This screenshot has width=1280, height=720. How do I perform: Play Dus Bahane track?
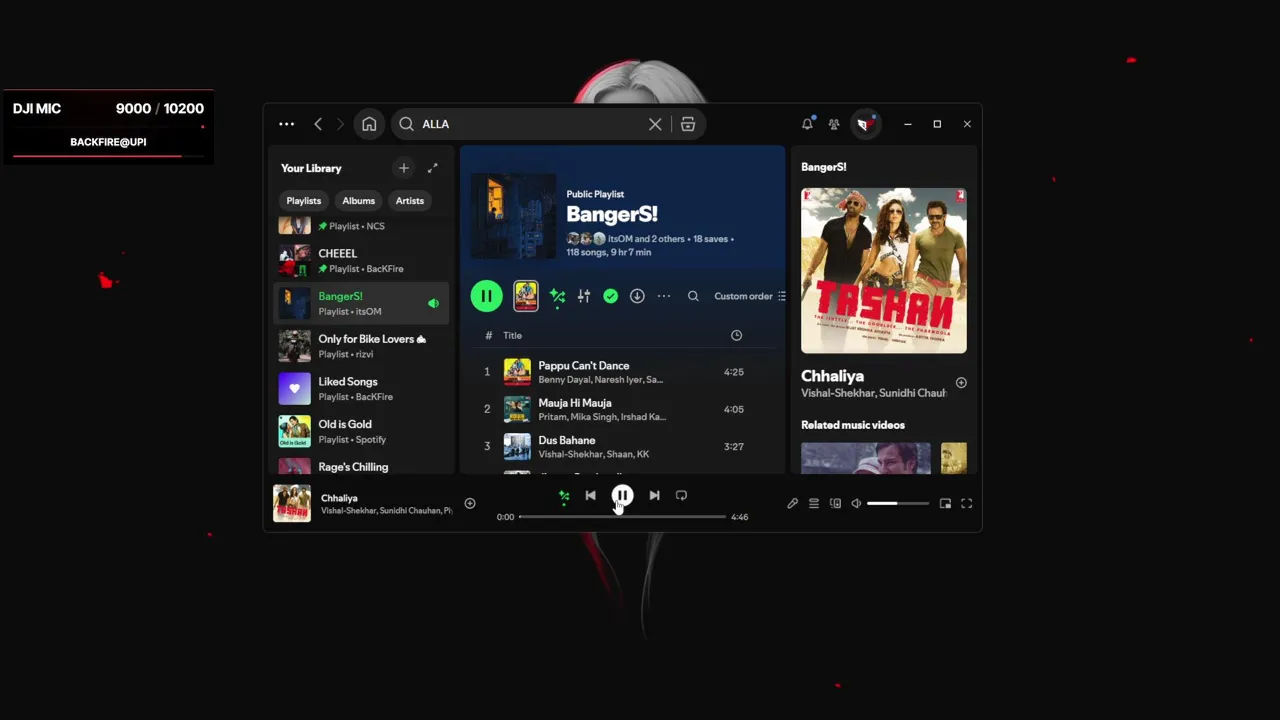coord(622,446)
